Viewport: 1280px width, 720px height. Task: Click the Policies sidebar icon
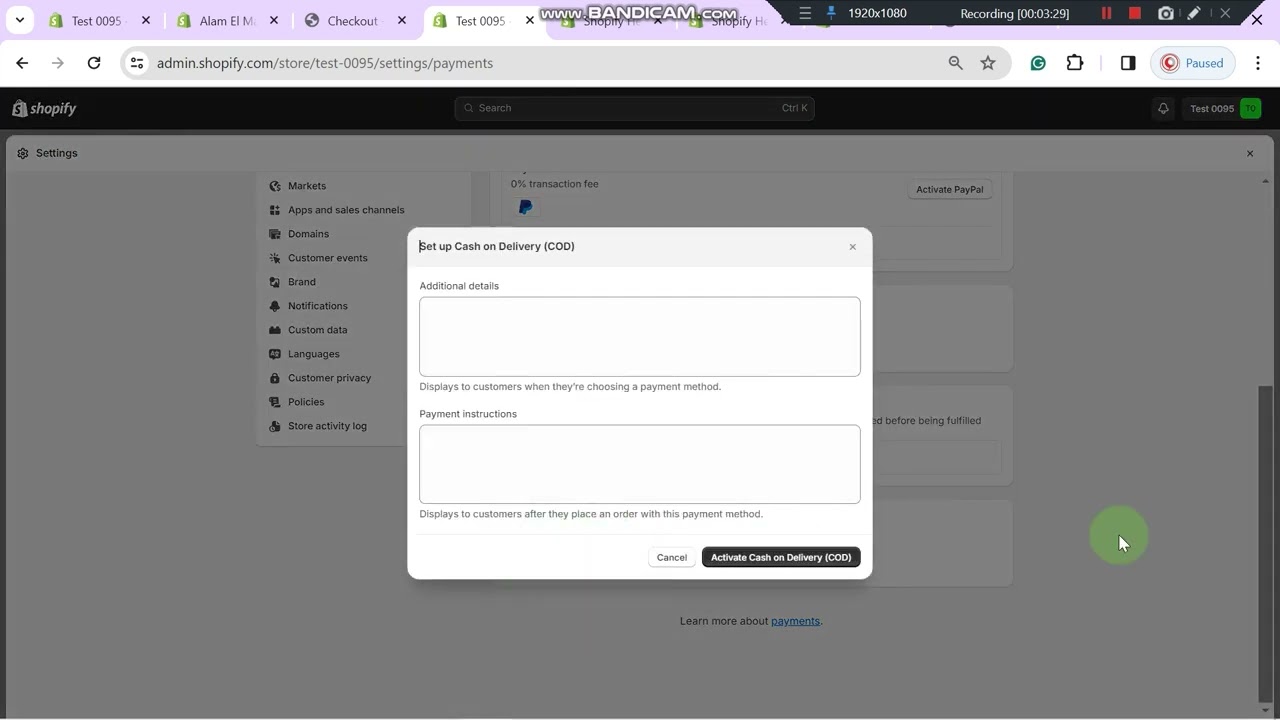point(275,402)
